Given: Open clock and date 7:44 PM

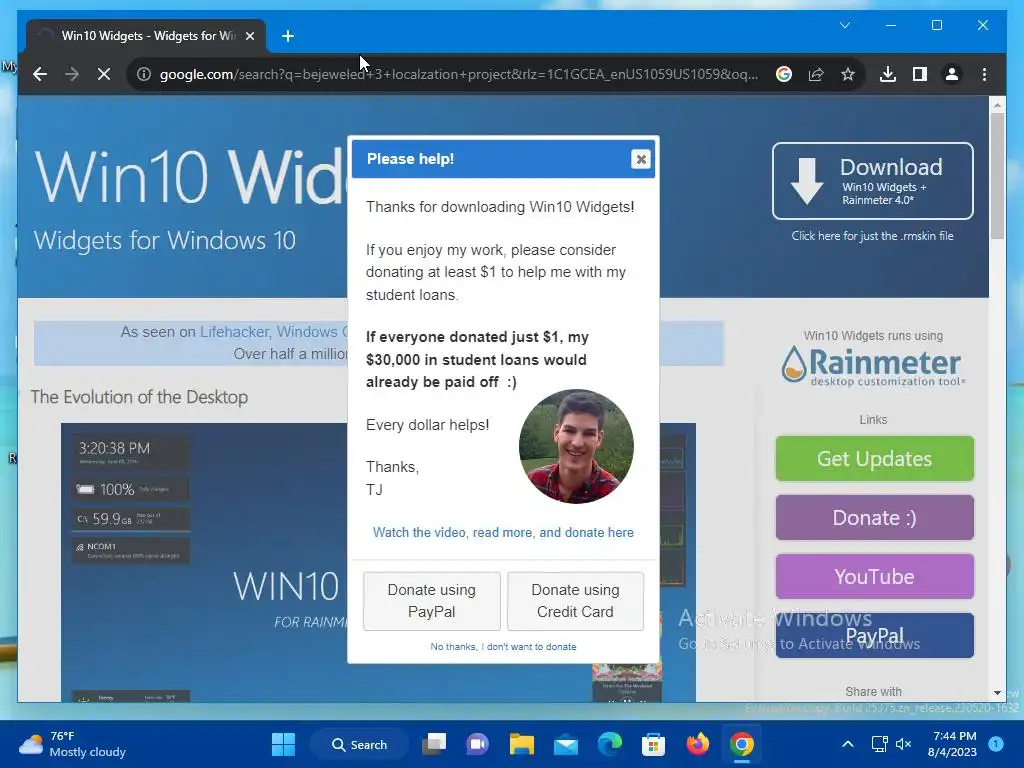Looking at the screenshot, I should 952,744.
